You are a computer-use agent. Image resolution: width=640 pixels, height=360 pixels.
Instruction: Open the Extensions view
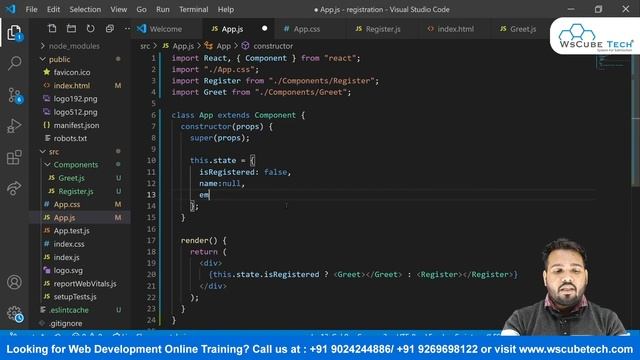(14, 157)
